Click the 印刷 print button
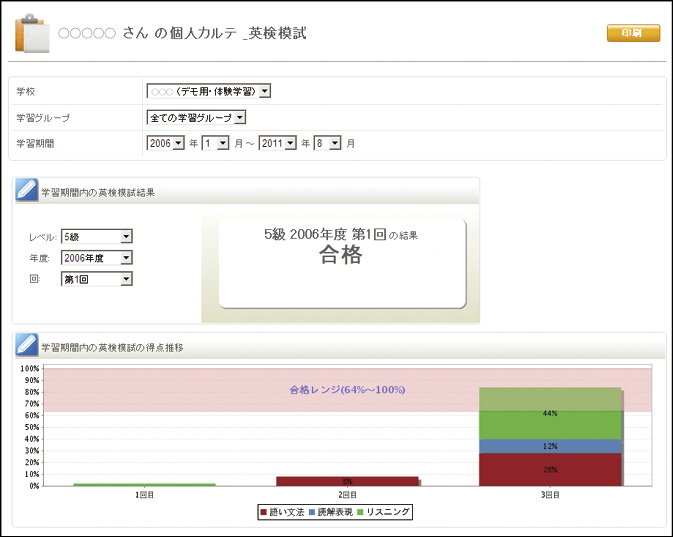 point(633,33)
